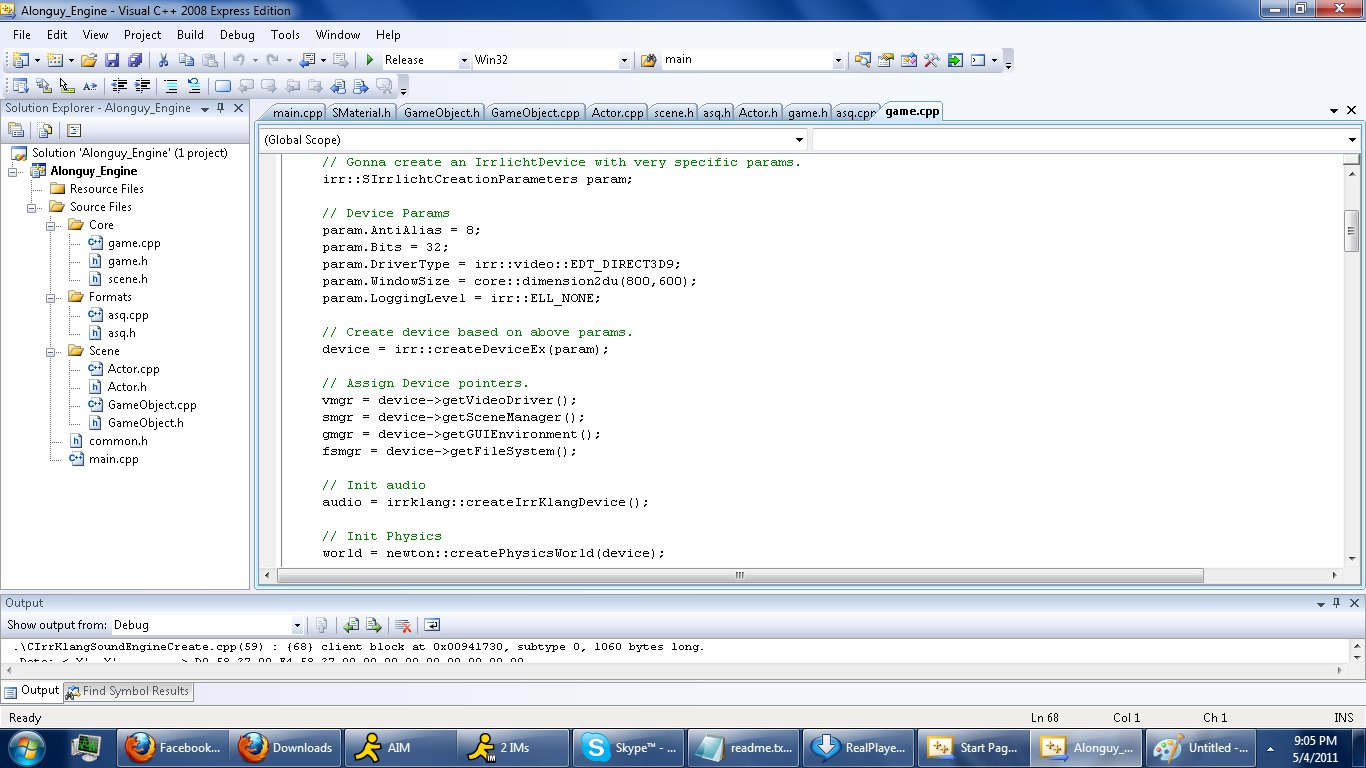Select Actor.cpp in Solution Explorer tree
Image resolution: width=1366 pixels, height=768 pixels.
coord(133,369)
